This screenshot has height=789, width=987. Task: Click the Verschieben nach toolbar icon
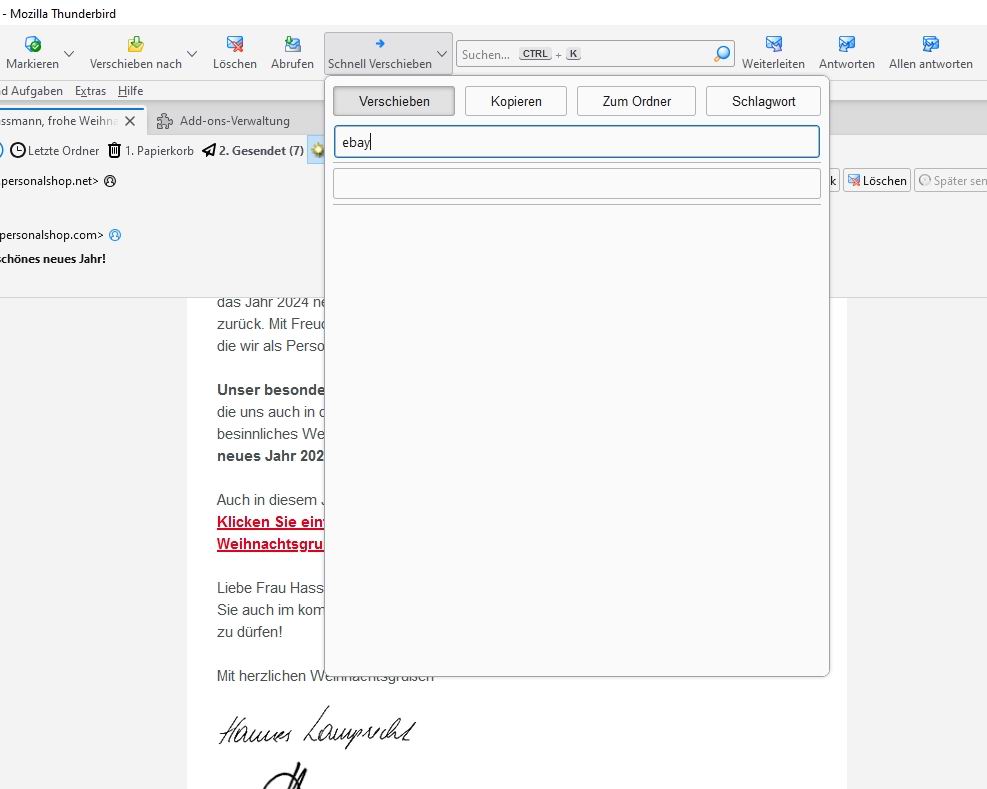click(136, 44)
